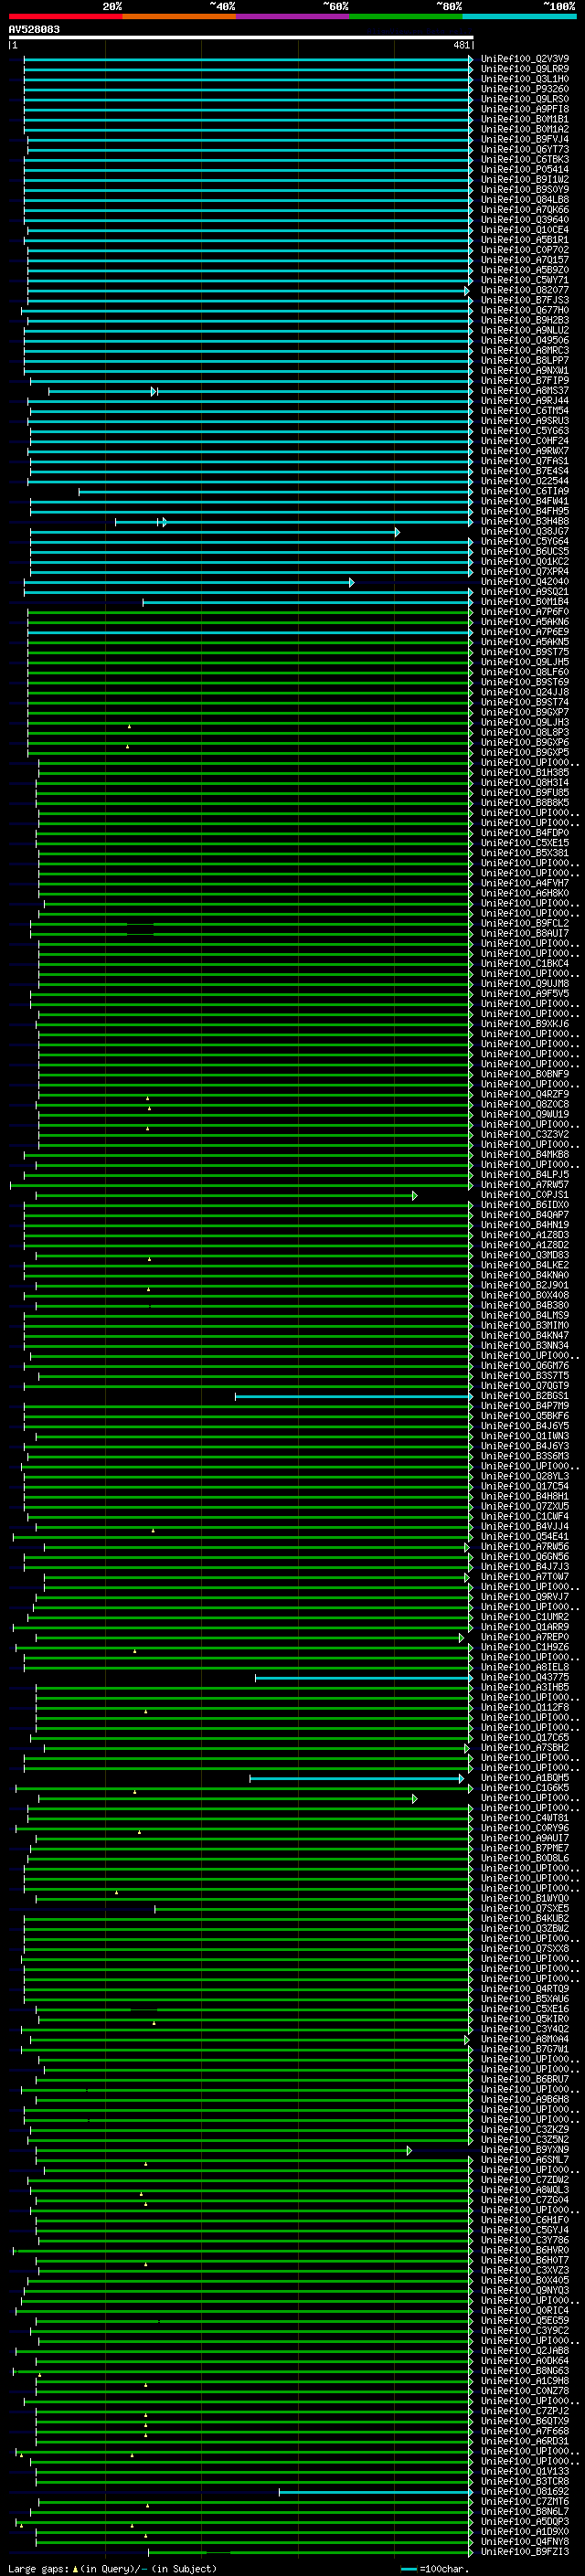The height and width of the screenshot is (2576, 585).
Task: Select label UniRef100_C6TBK3
Action: pos(525,159)
